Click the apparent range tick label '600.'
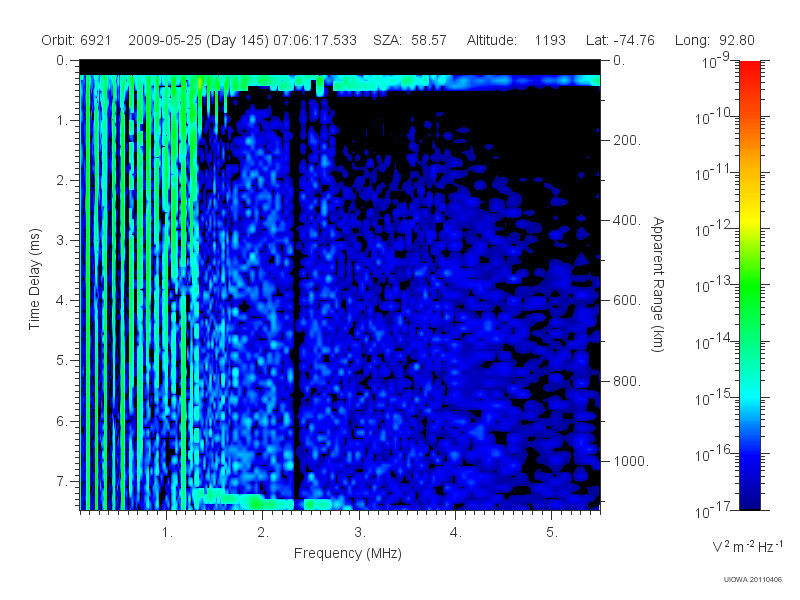 (x=627, y=301)
